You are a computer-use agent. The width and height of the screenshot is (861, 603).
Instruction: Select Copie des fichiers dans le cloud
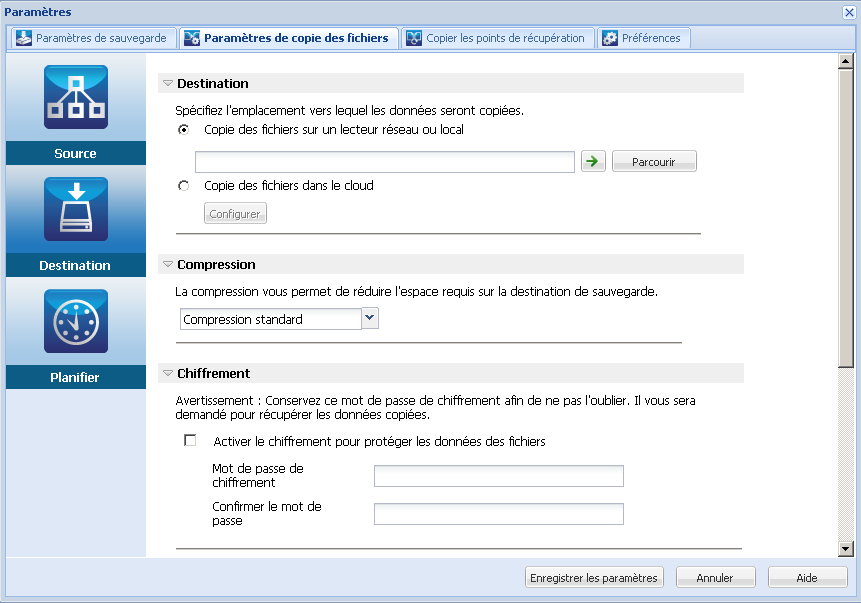[182, 185]
